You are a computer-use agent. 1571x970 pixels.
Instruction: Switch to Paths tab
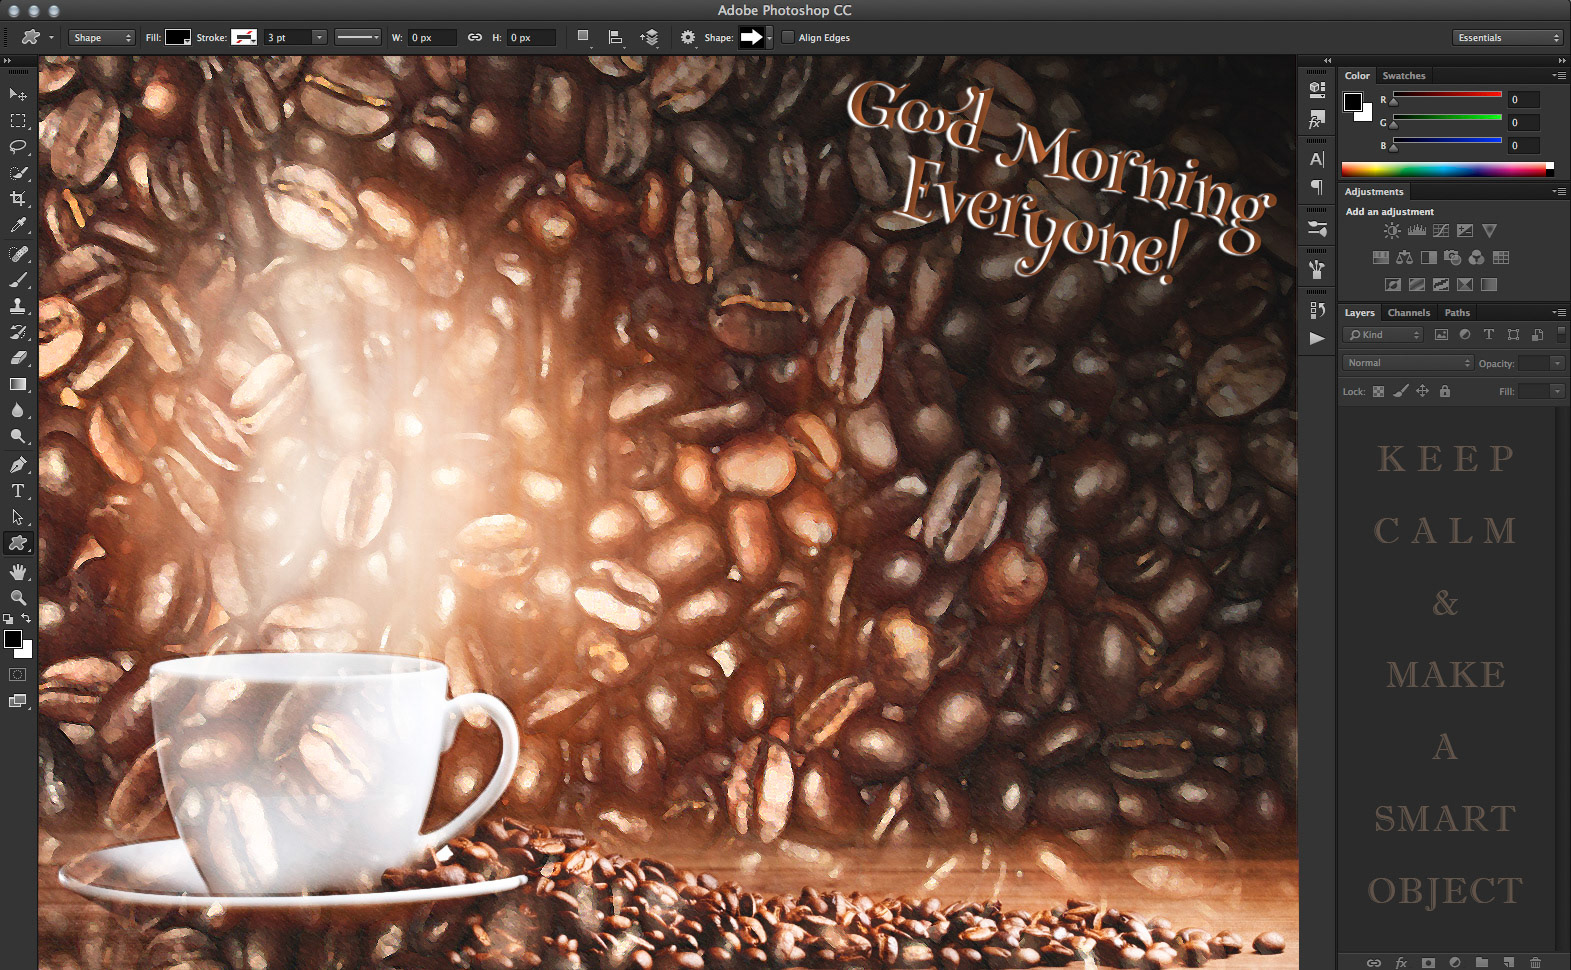coord(1457,313)
